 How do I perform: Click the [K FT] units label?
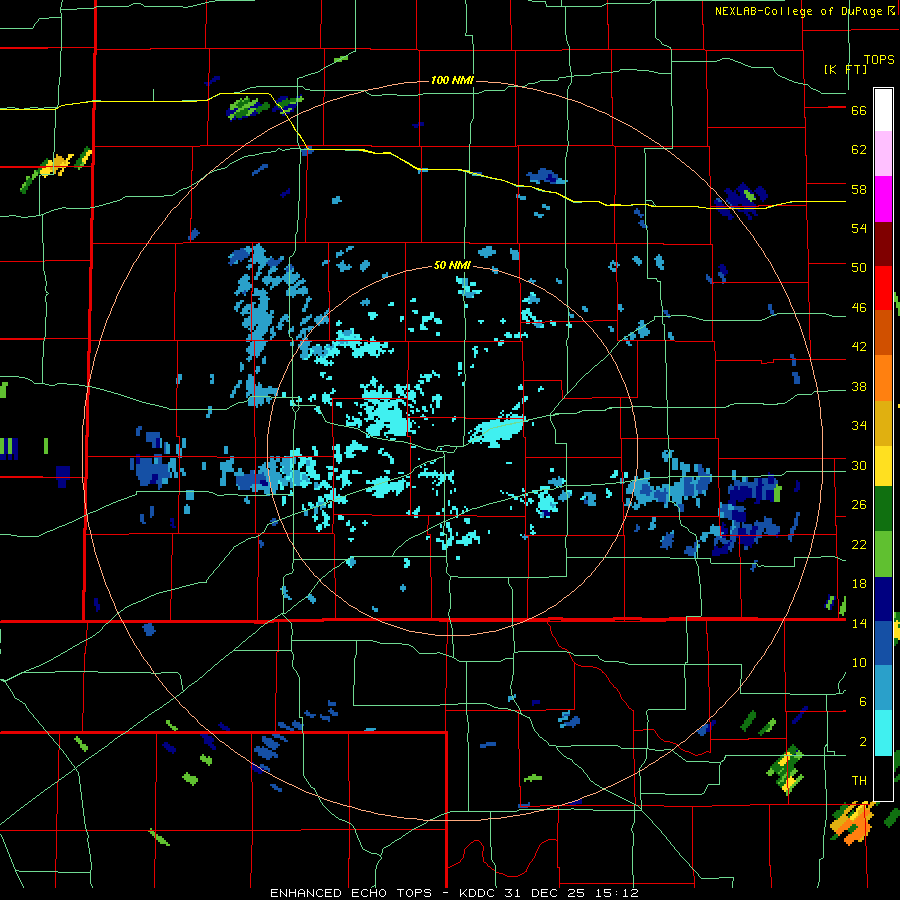845,69
